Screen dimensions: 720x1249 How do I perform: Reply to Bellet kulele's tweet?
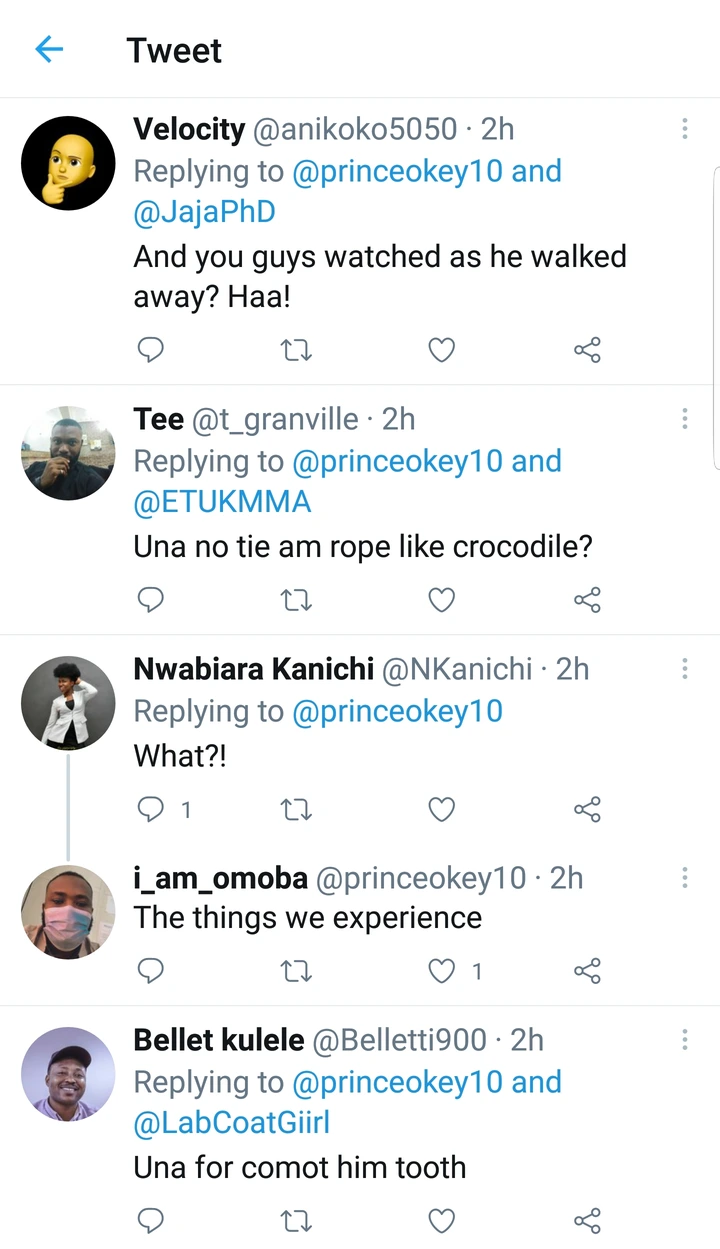(x=150, y=1220)
